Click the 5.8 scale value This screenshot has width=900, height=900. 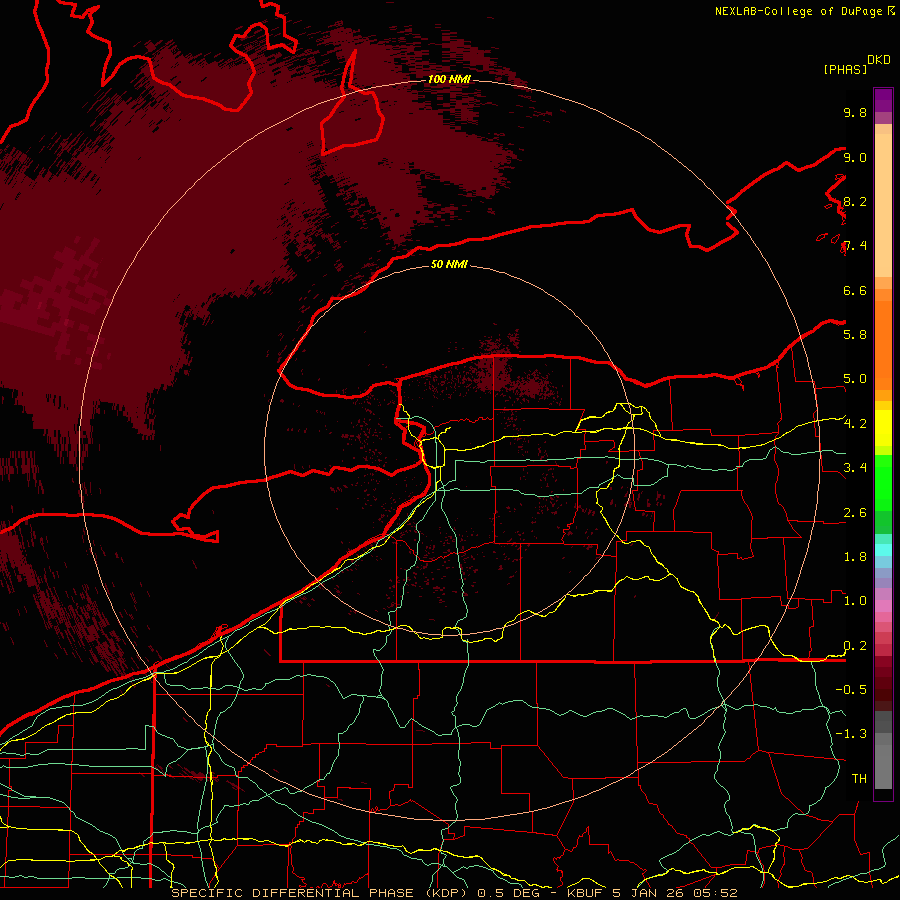point(855,334)
